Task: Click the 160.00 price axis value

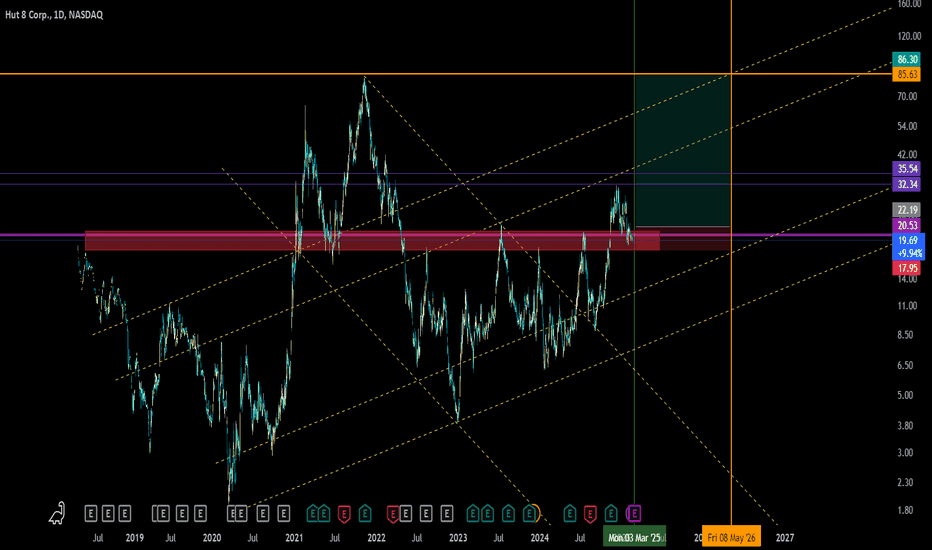Action: pyautogui.click(x=909, y=4)
